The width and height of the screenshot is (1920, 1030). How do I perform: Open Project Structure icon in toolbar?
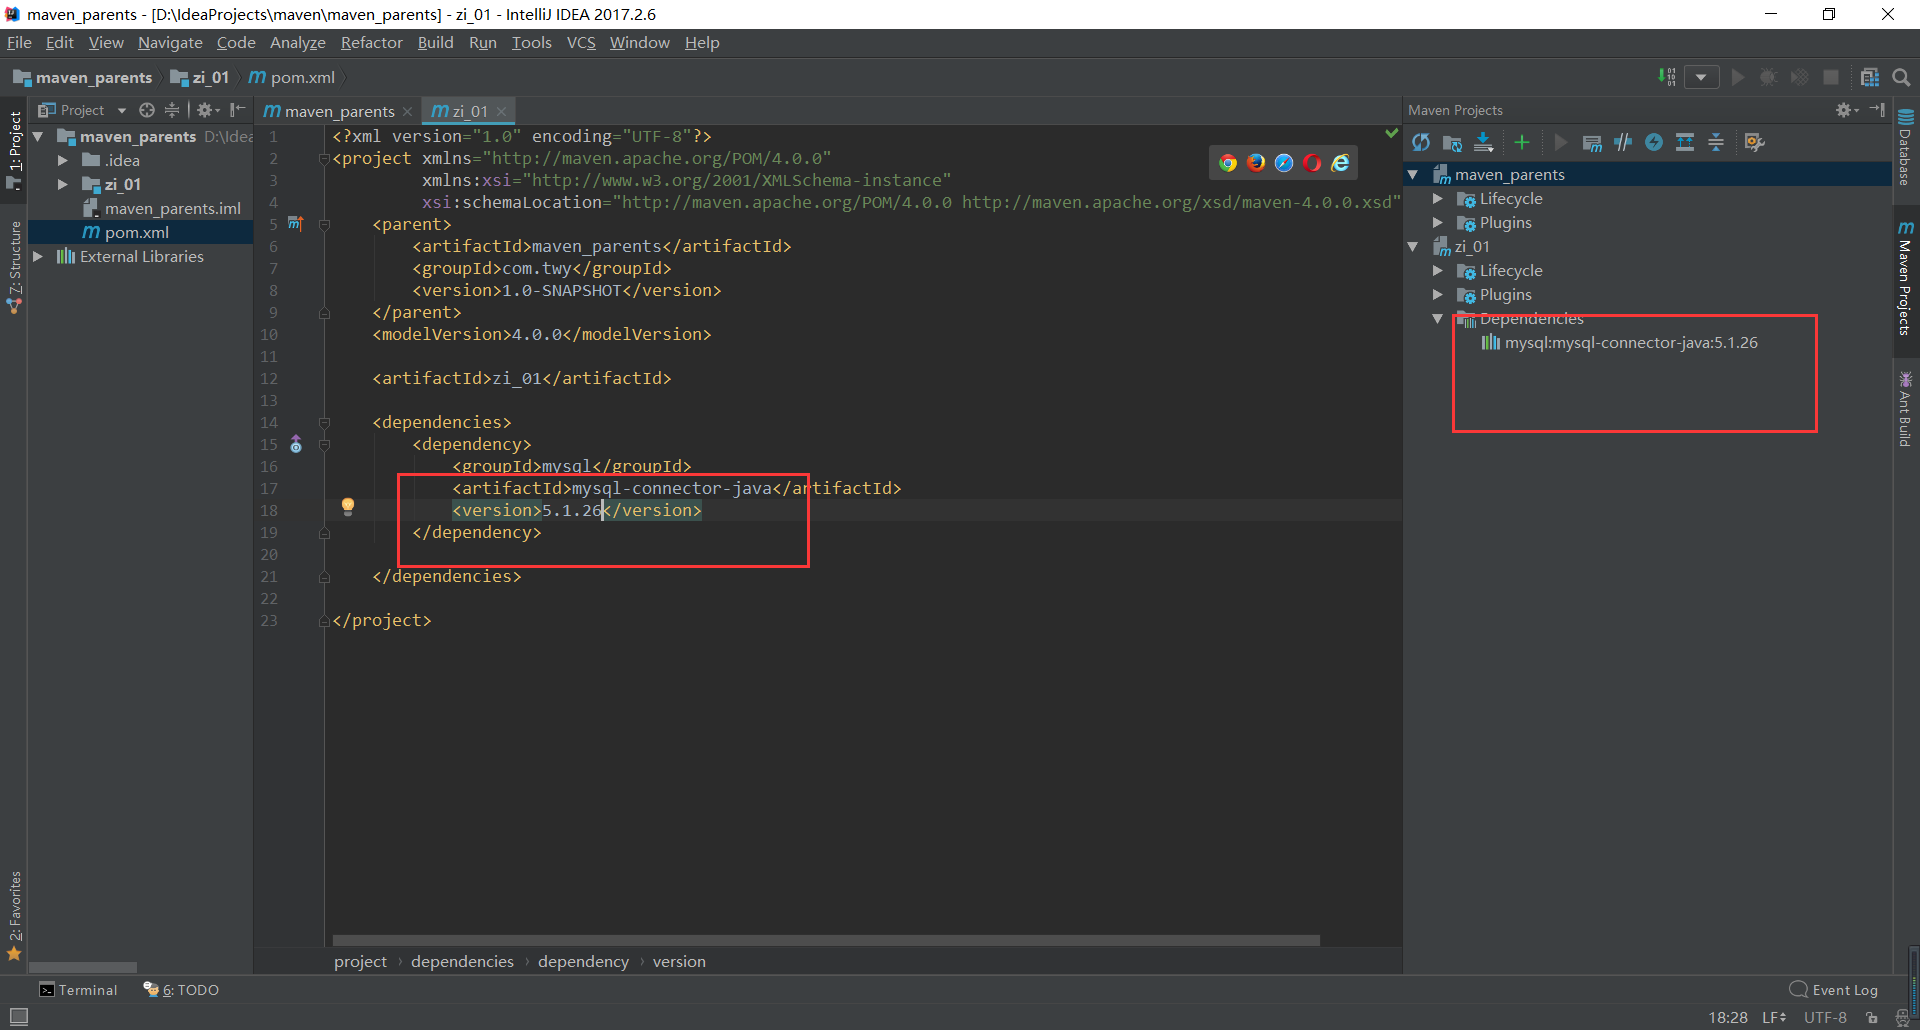[1869, 77]
